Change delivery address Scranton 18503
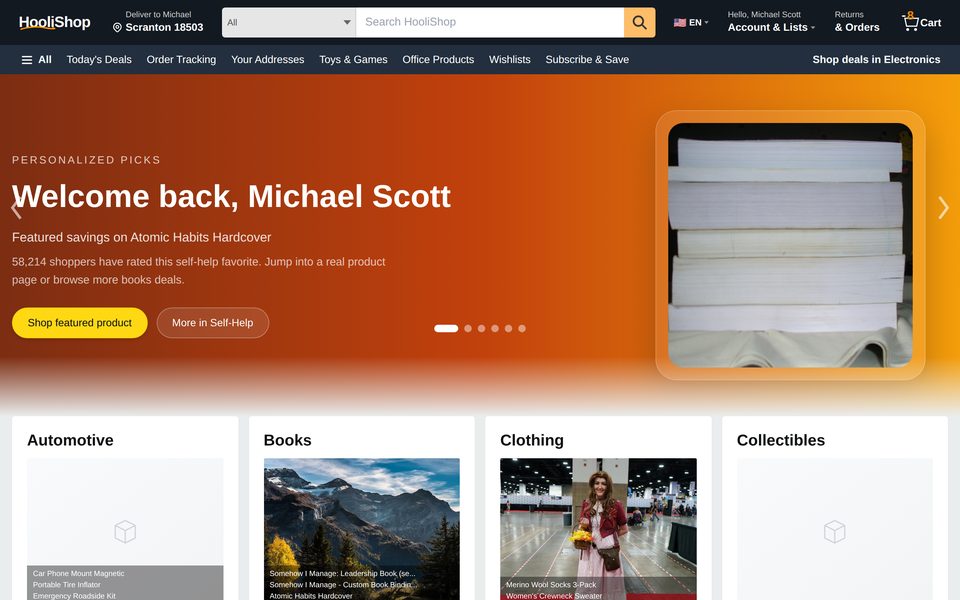This screenshot has height=600, width=960. coord(158,22)
